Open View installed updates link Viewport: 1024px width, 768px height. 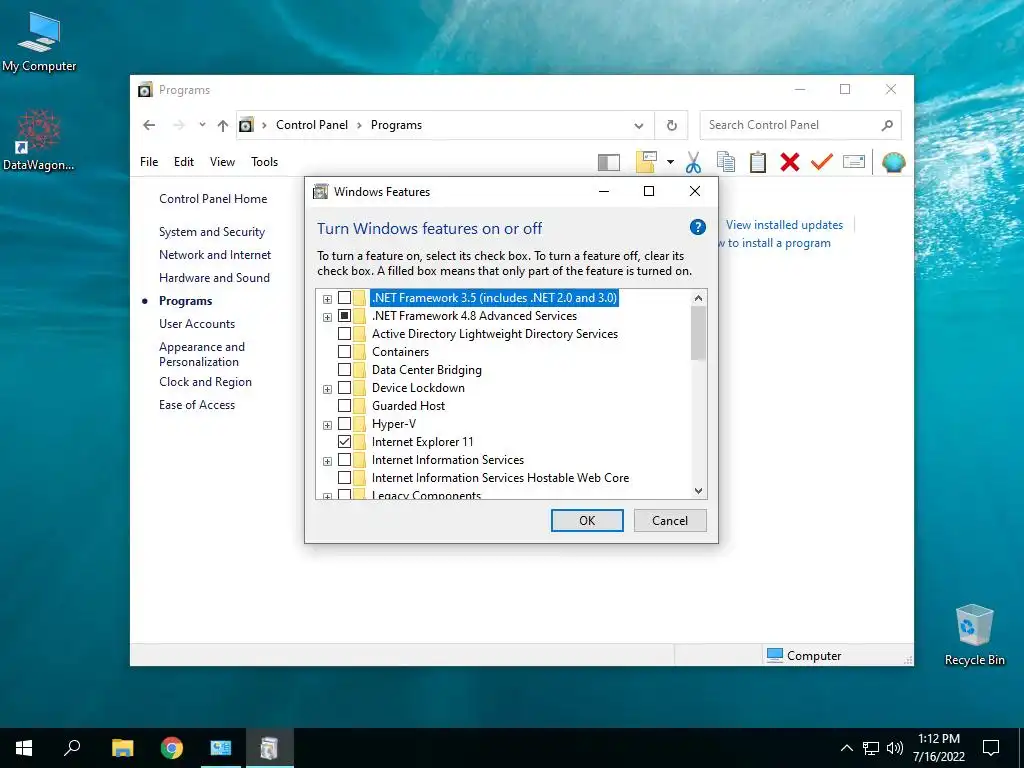click(784, 225)
